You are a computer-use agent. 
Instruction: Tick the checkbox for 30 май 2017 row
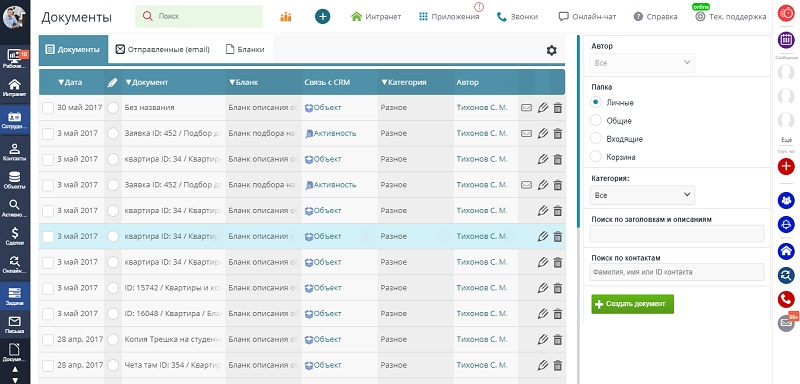click(48, 108)
